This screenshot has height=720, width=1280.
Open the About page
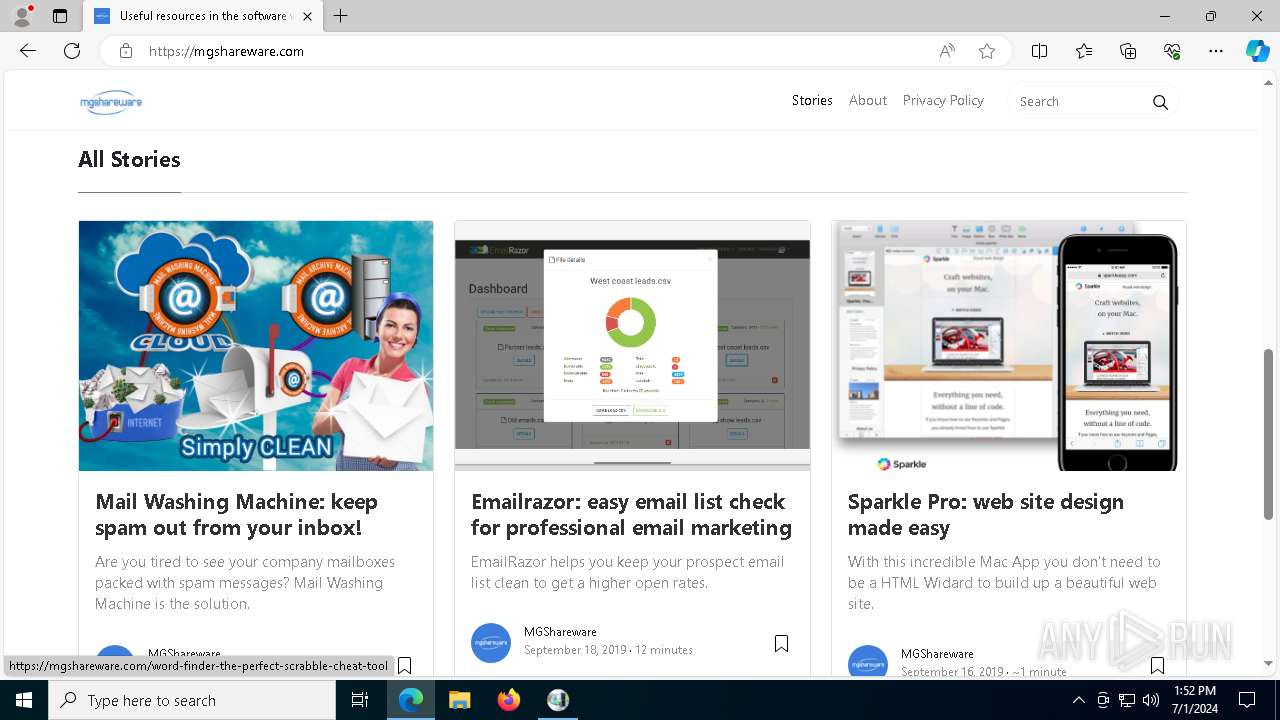tap(868, 101)
